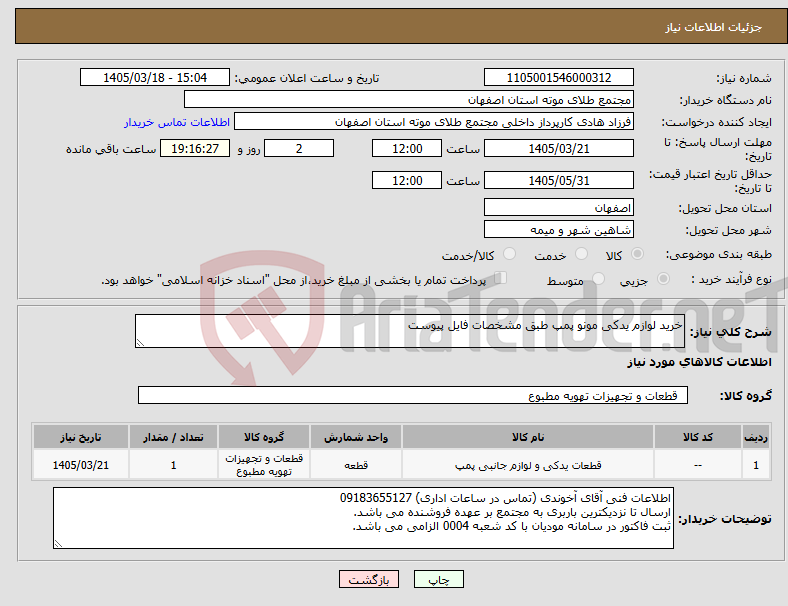Click the delivery province field اصفهان
788x606 pixels.
[558, 207]
